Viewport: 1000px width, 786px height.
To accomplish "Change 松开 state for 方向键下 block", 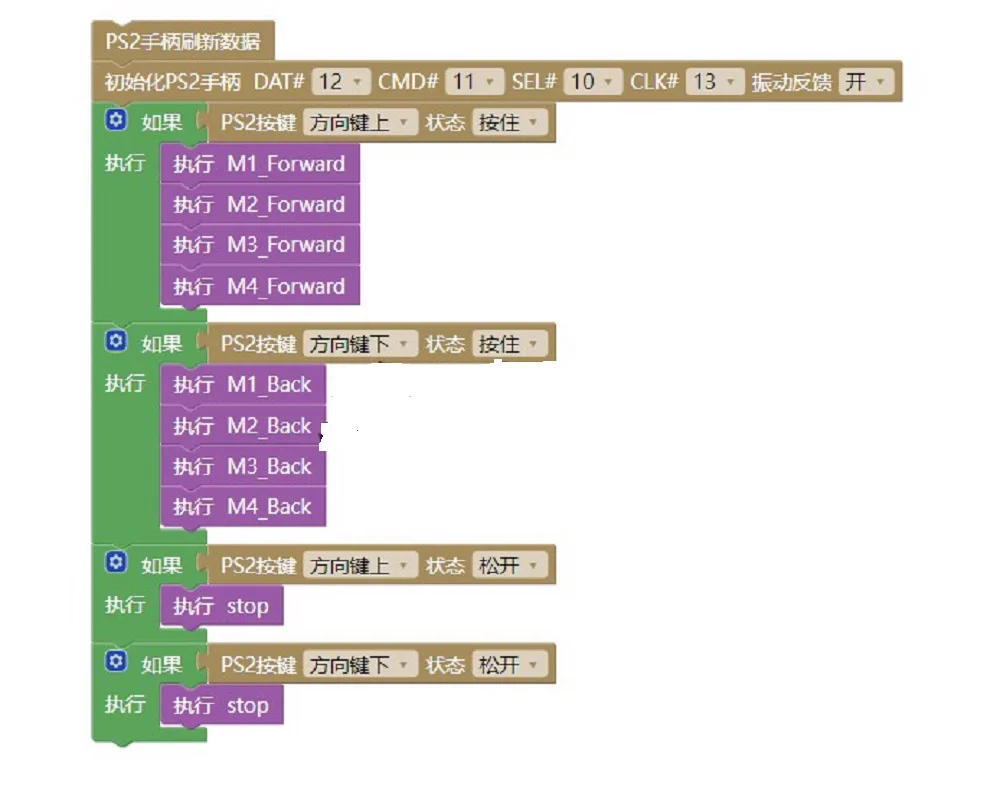I will pos(510,665).
